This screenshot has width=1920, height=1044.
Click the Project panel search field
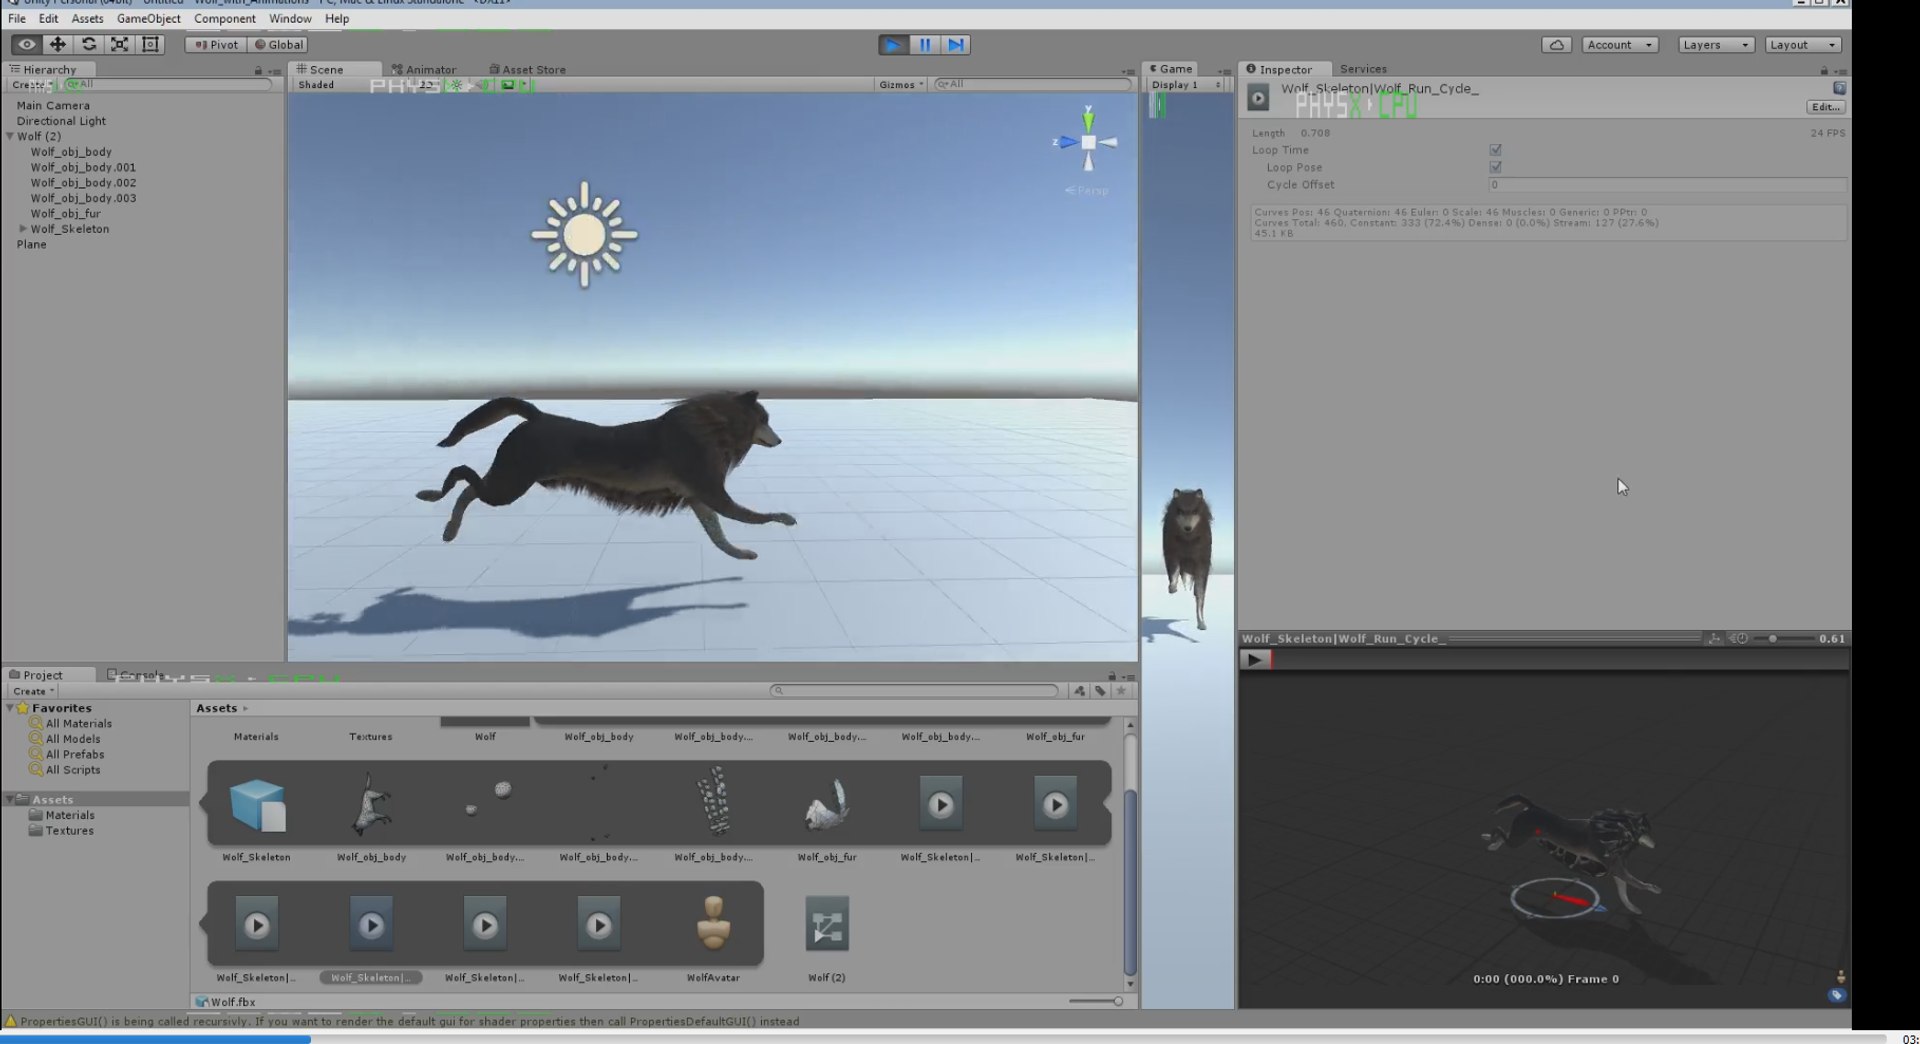[914, 691]
